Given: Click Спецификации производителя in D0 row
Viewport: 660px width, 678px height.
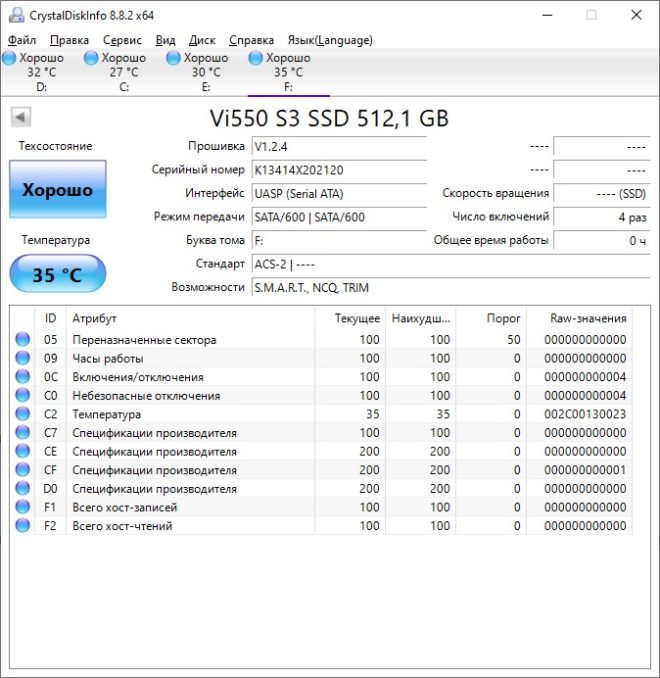Looking at the screenshot, I should 154,489.
